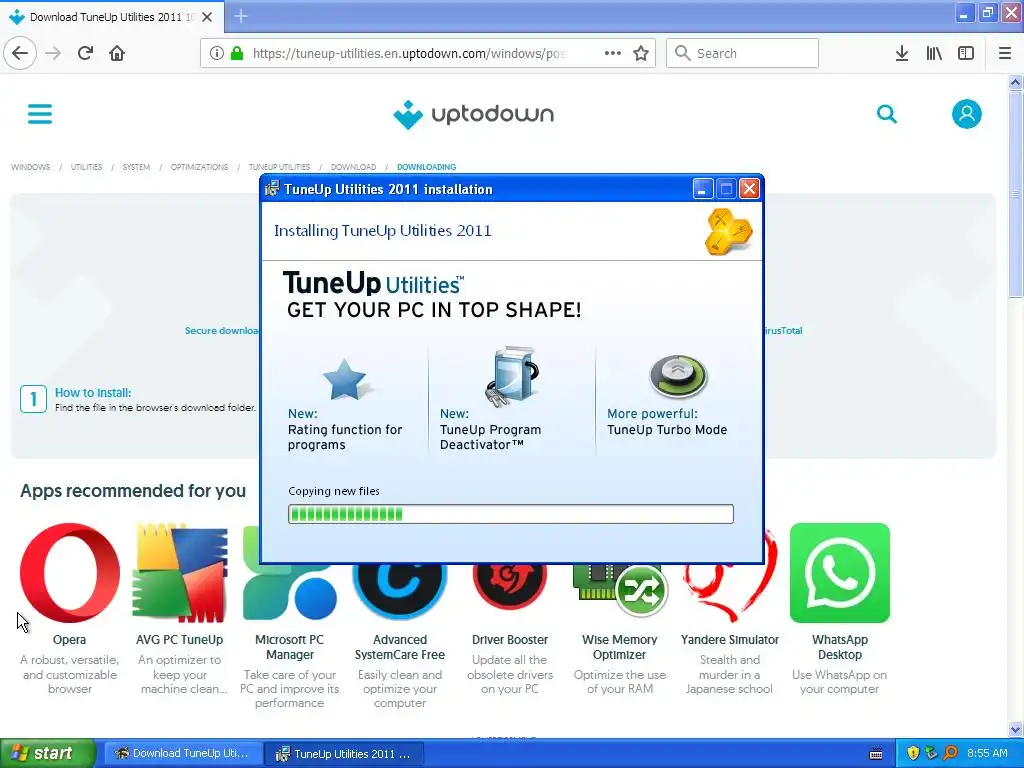Click the keyboard icon in the taskbar
The width and height of the screenshot is (1024, 768).
tap(876, 754)
